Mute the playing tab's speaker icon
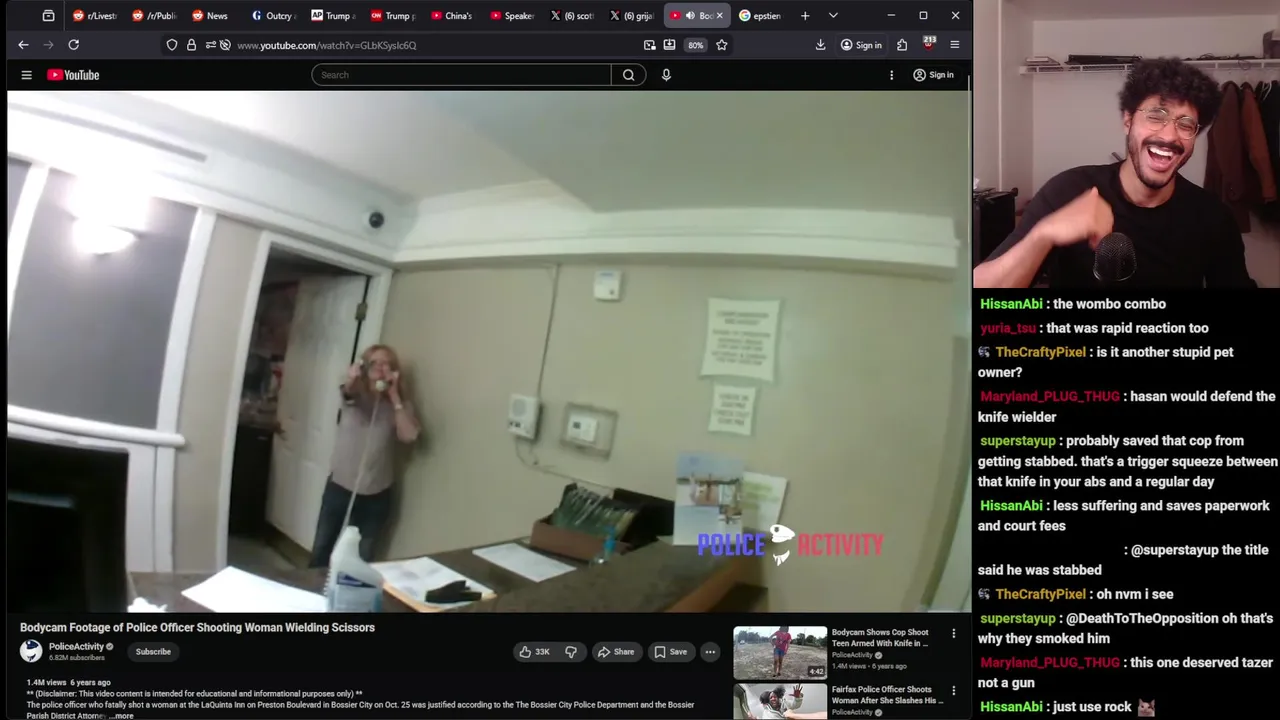 coord(690,16)
